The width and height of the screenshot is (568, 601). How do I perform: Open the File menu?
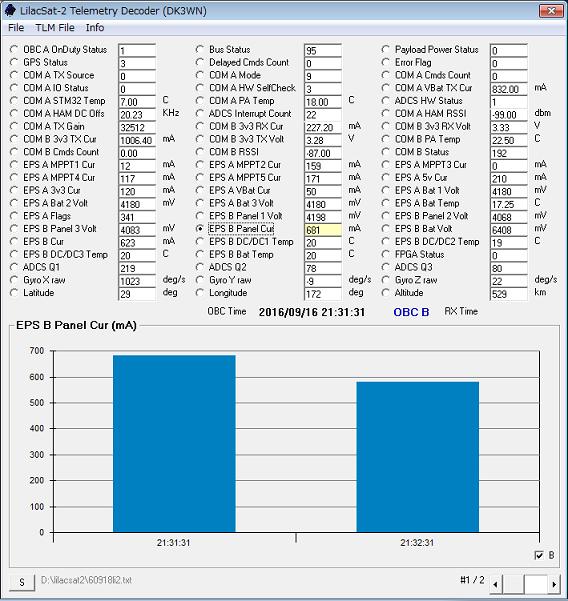[x=16, y=28]
